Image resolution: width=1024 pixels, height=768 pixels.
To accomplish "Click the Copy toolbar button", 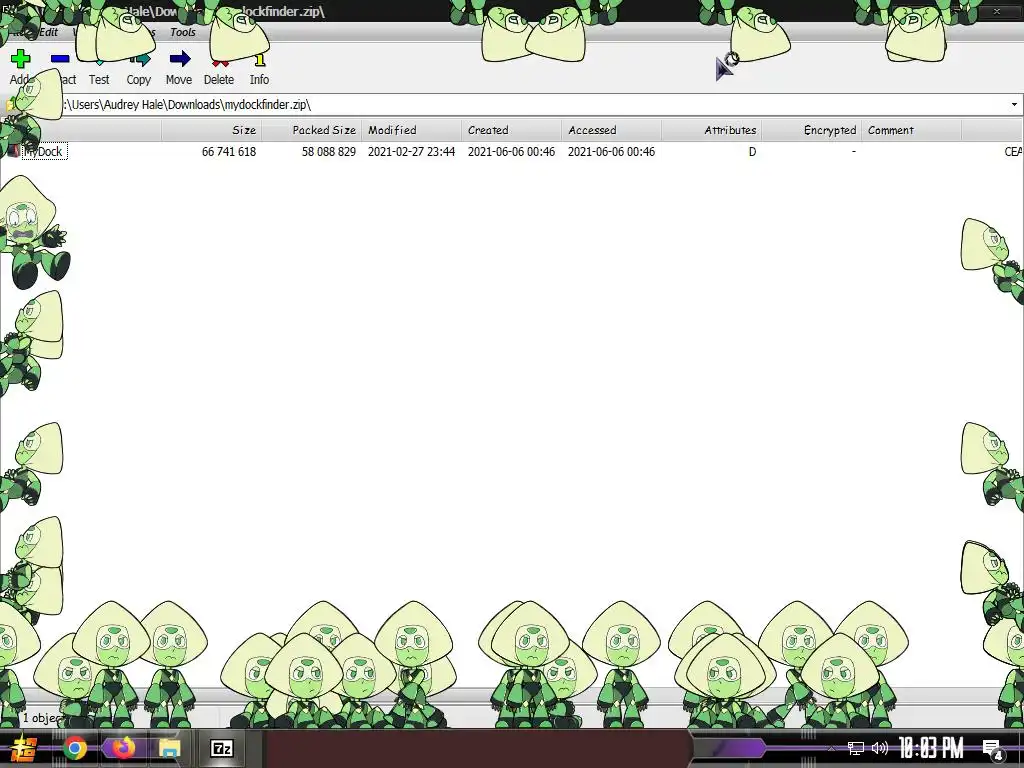I will click(x=138, y=69).
